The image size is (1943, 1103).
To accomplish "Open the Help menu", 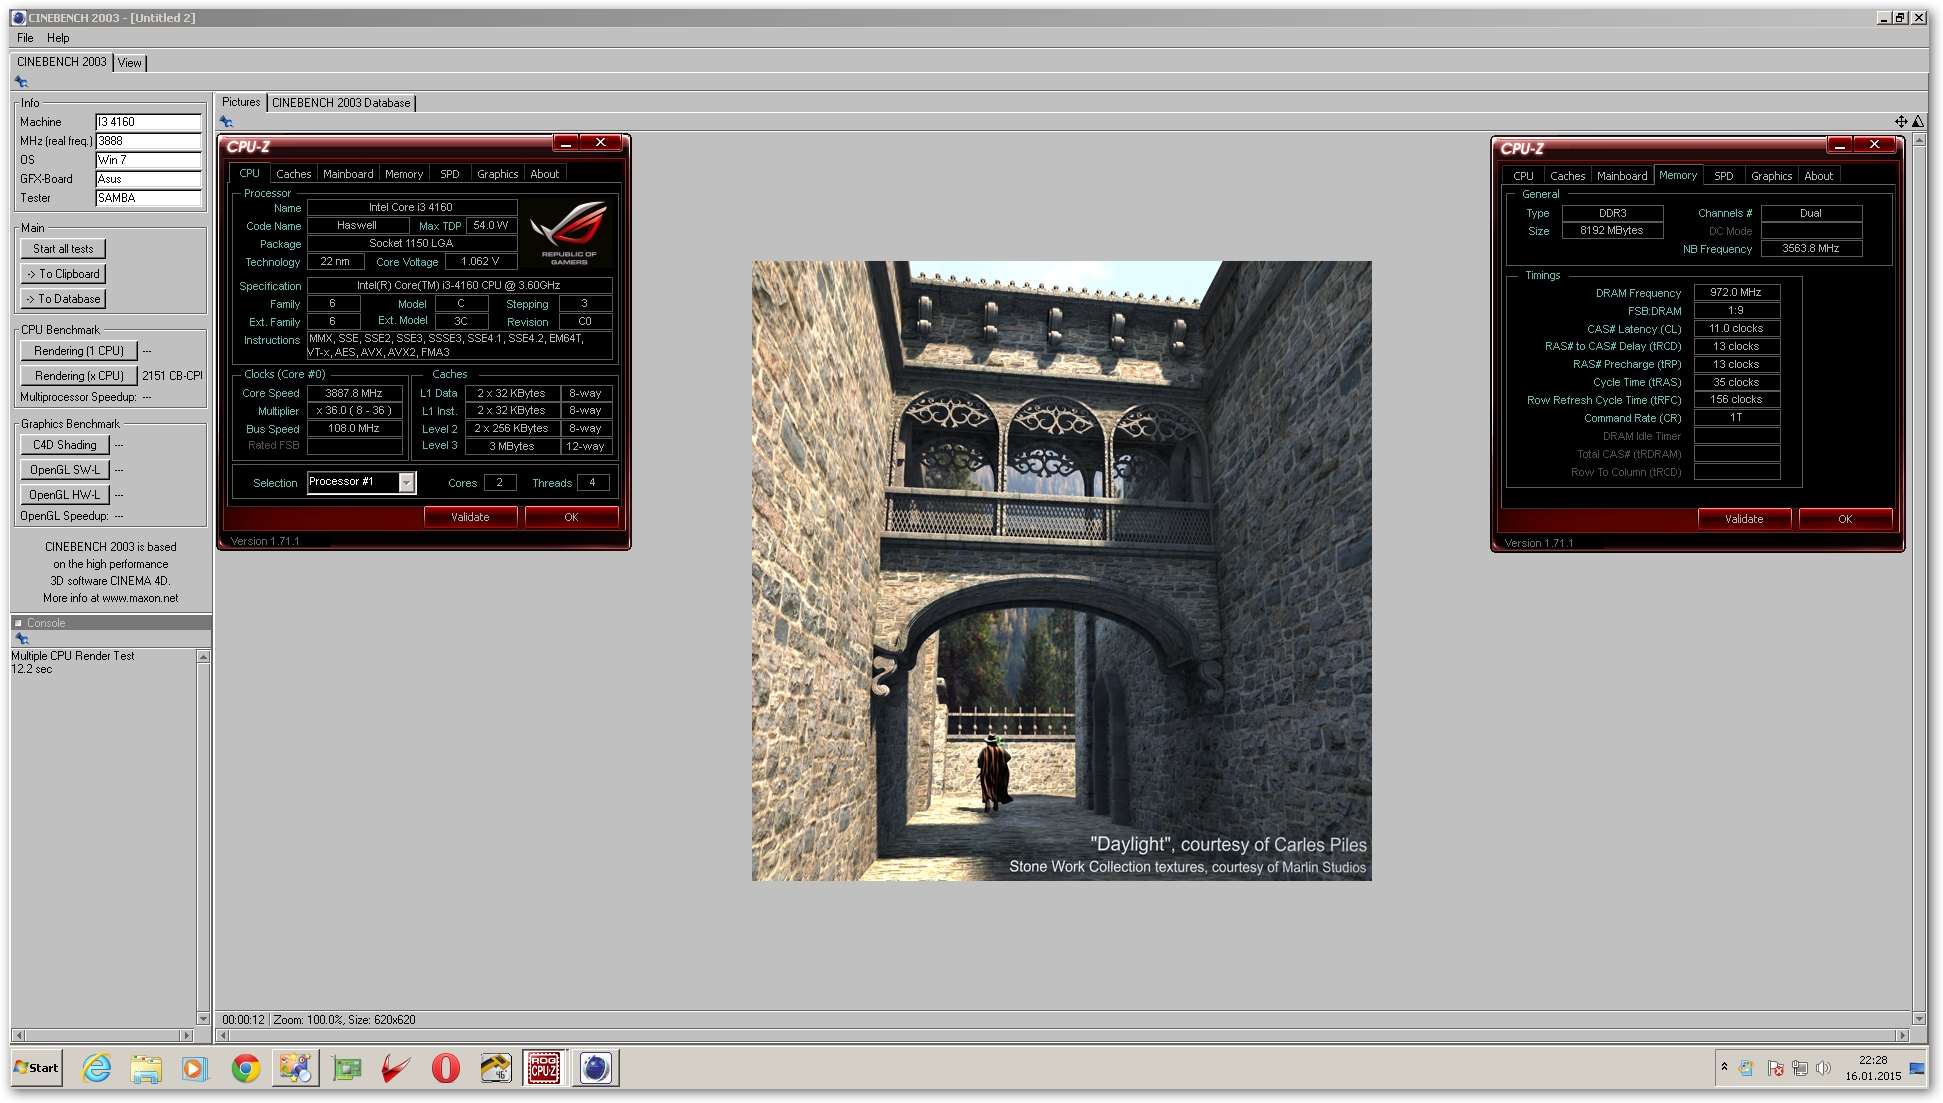I will 58,38.
